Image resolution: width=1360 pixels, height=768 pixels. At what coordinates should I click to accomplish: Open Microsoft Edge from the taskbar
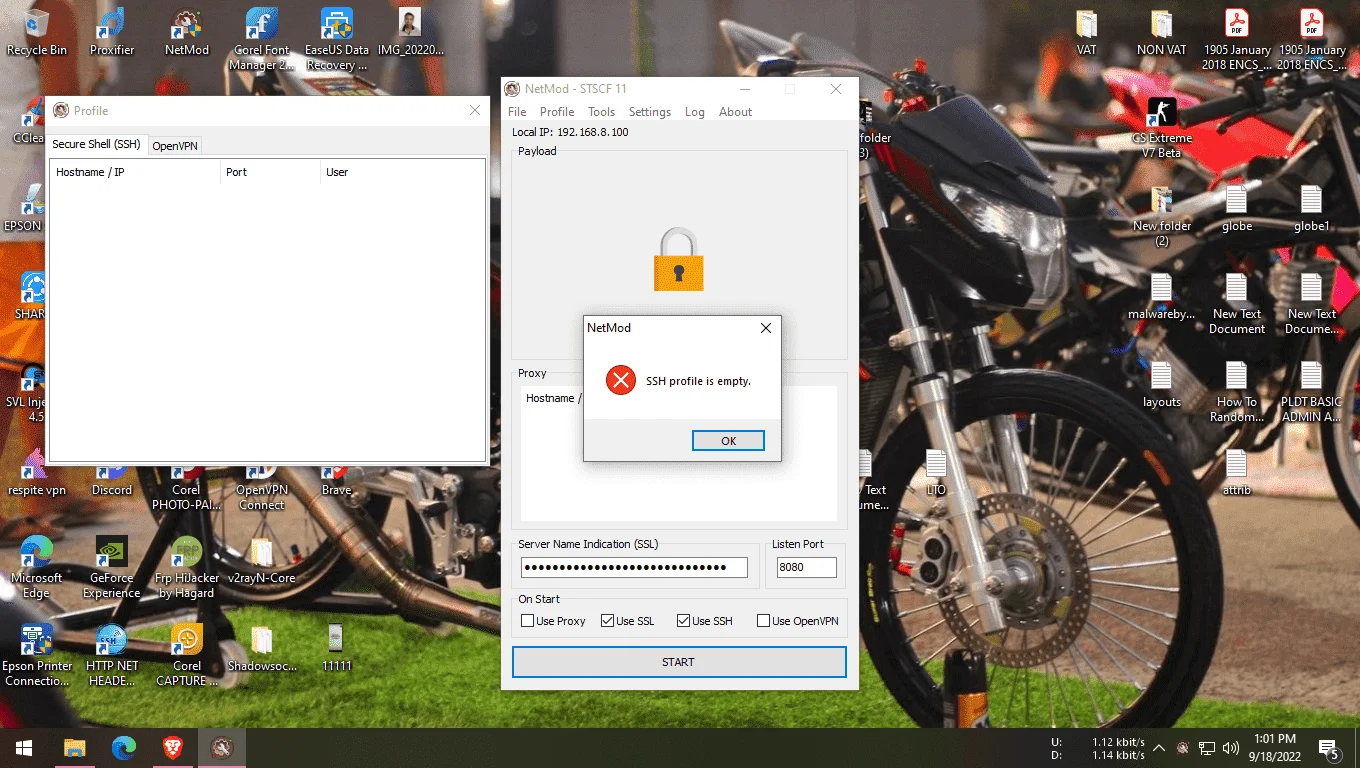124,747
